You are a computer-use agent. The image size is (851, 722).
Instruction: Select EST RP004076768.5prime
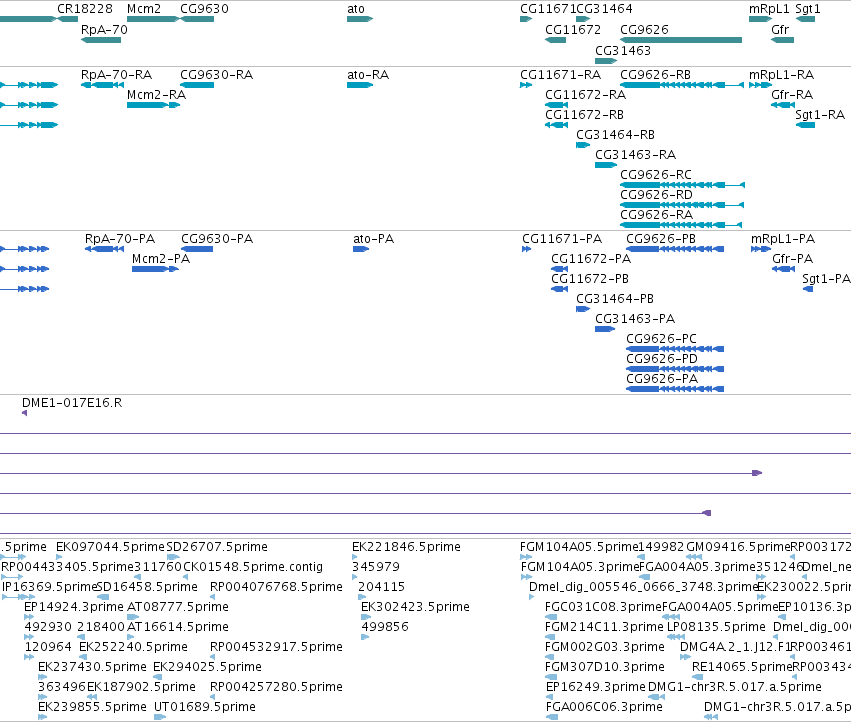point(276,587)
